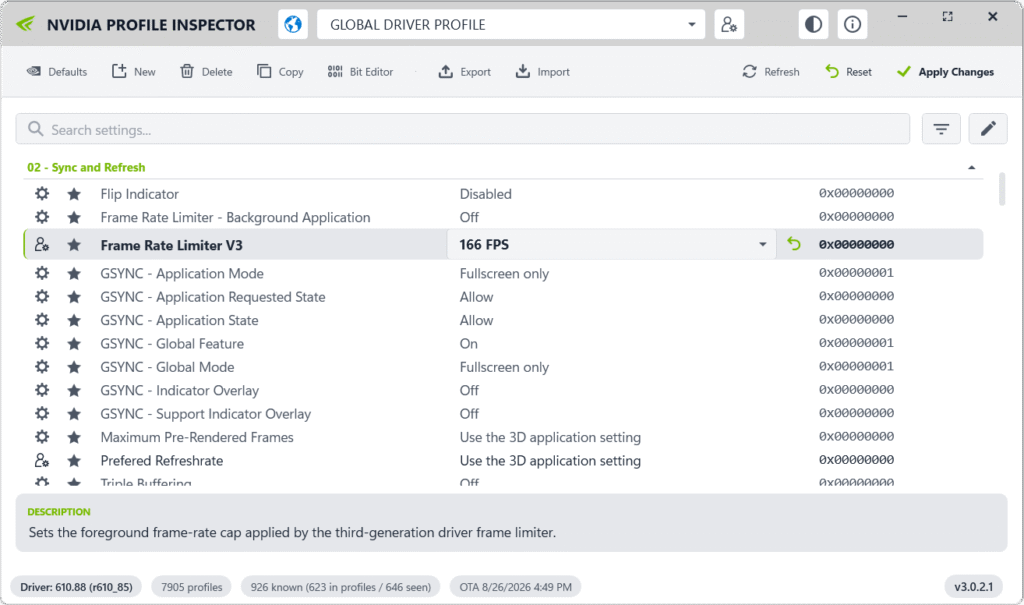Click user-gear icon on Frame Rate Limiter V3
The height and width of the screenshot is (605, 1024).
point(42,244)
